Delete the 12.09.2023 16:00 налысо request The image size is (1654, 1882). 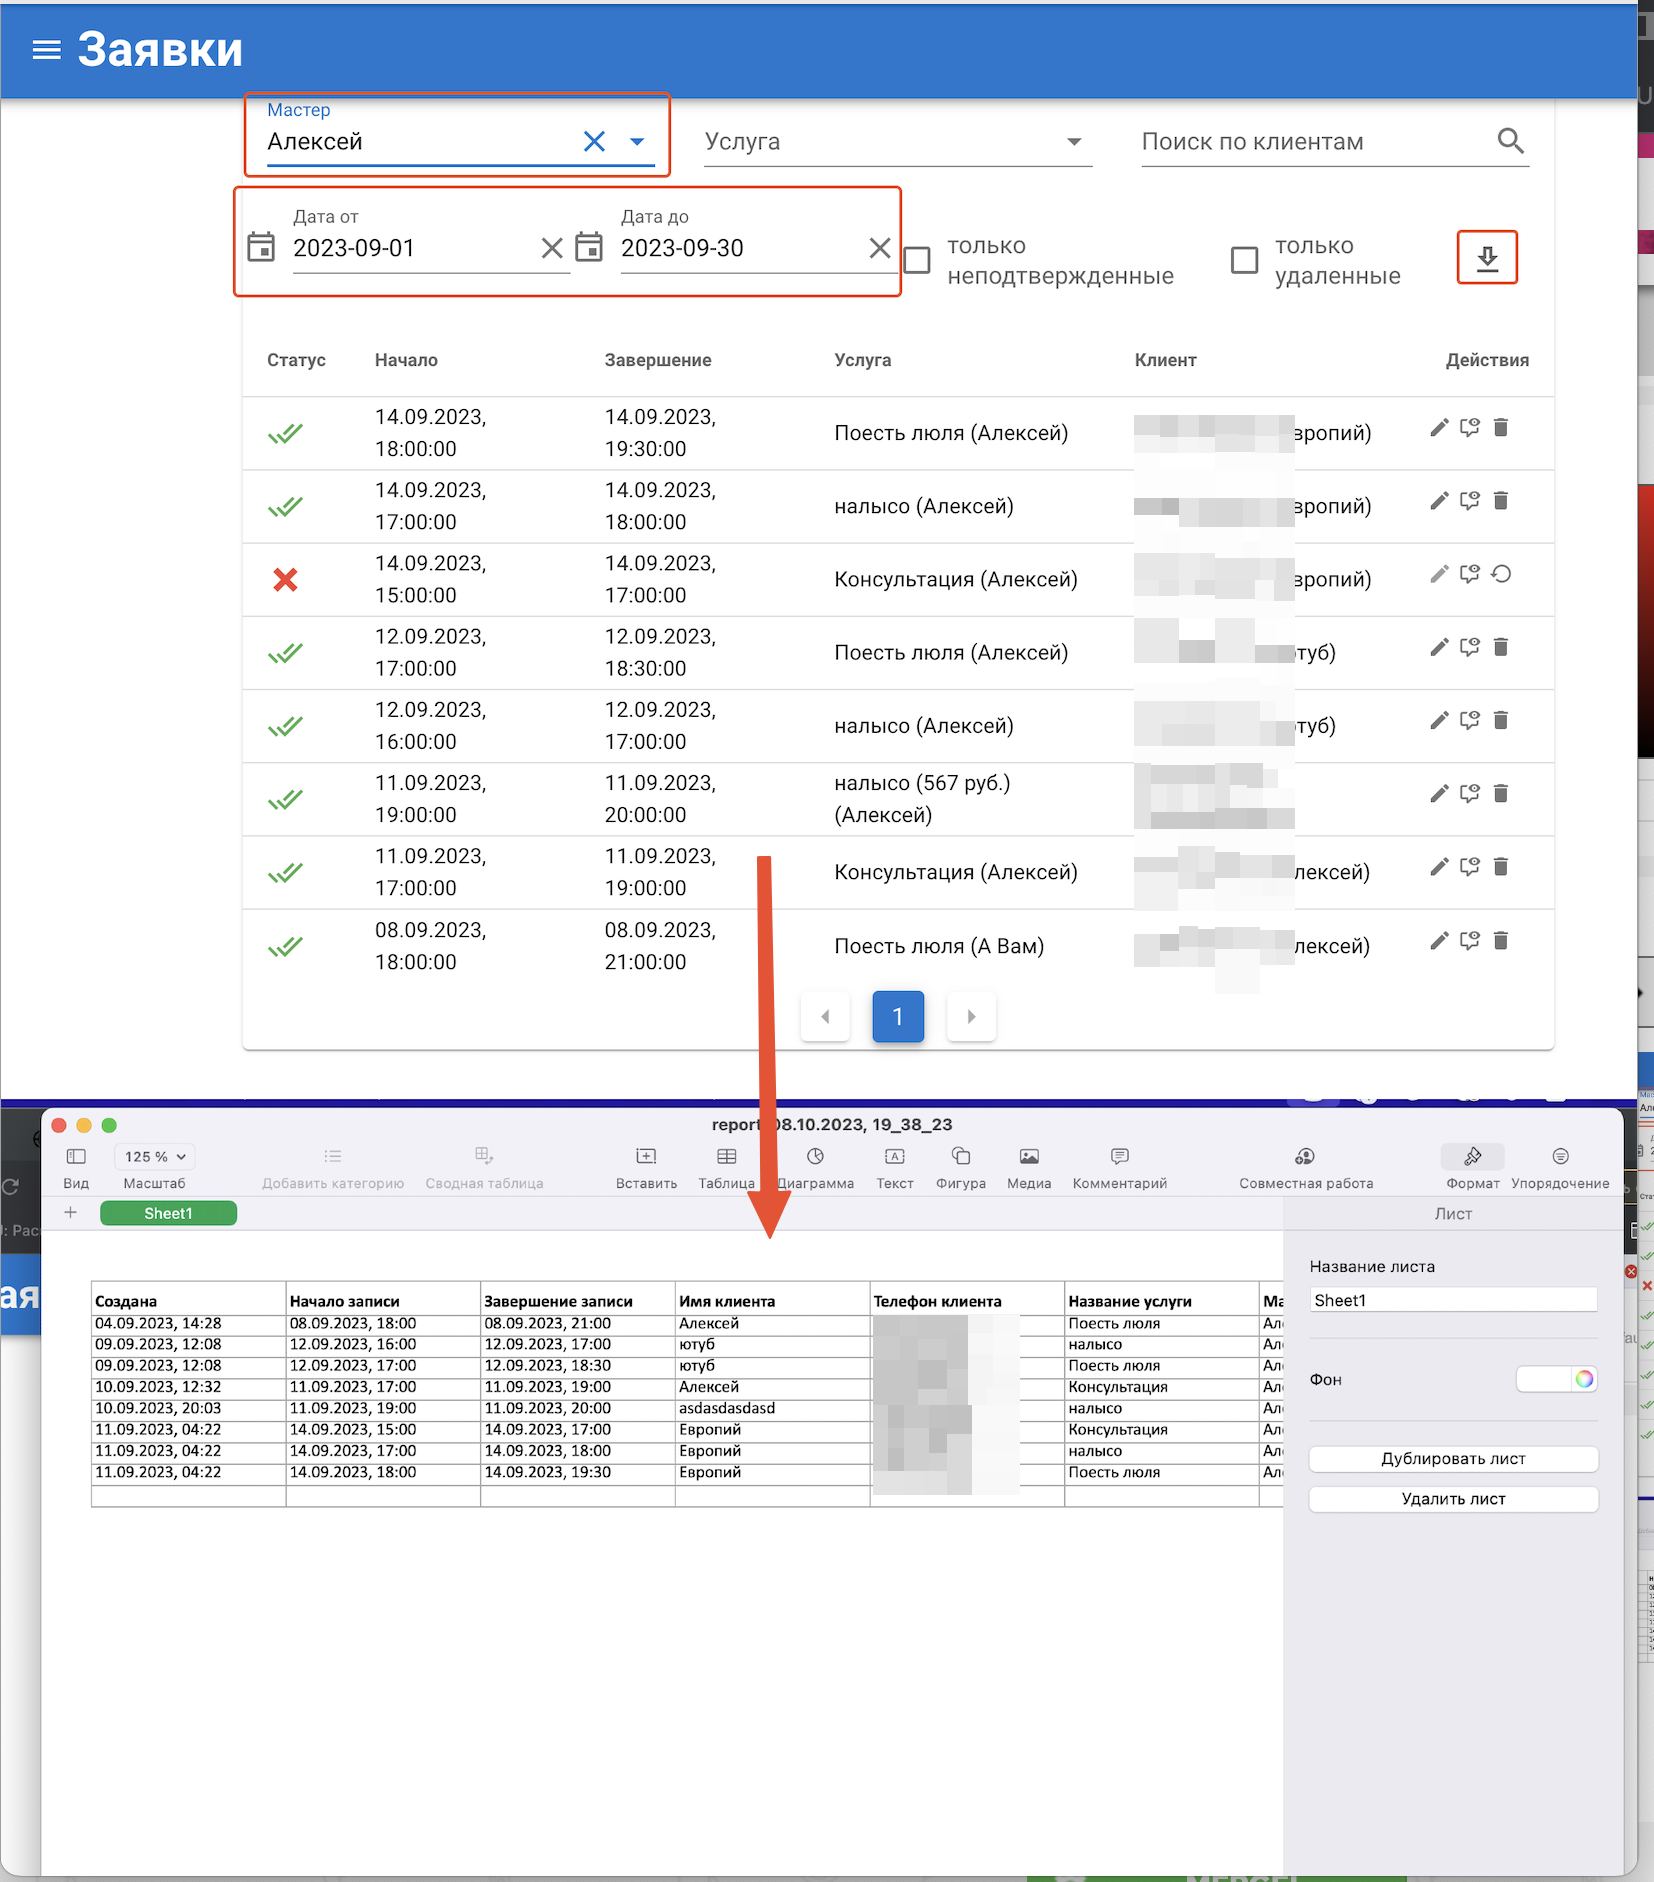click(x=1500, y=720)
